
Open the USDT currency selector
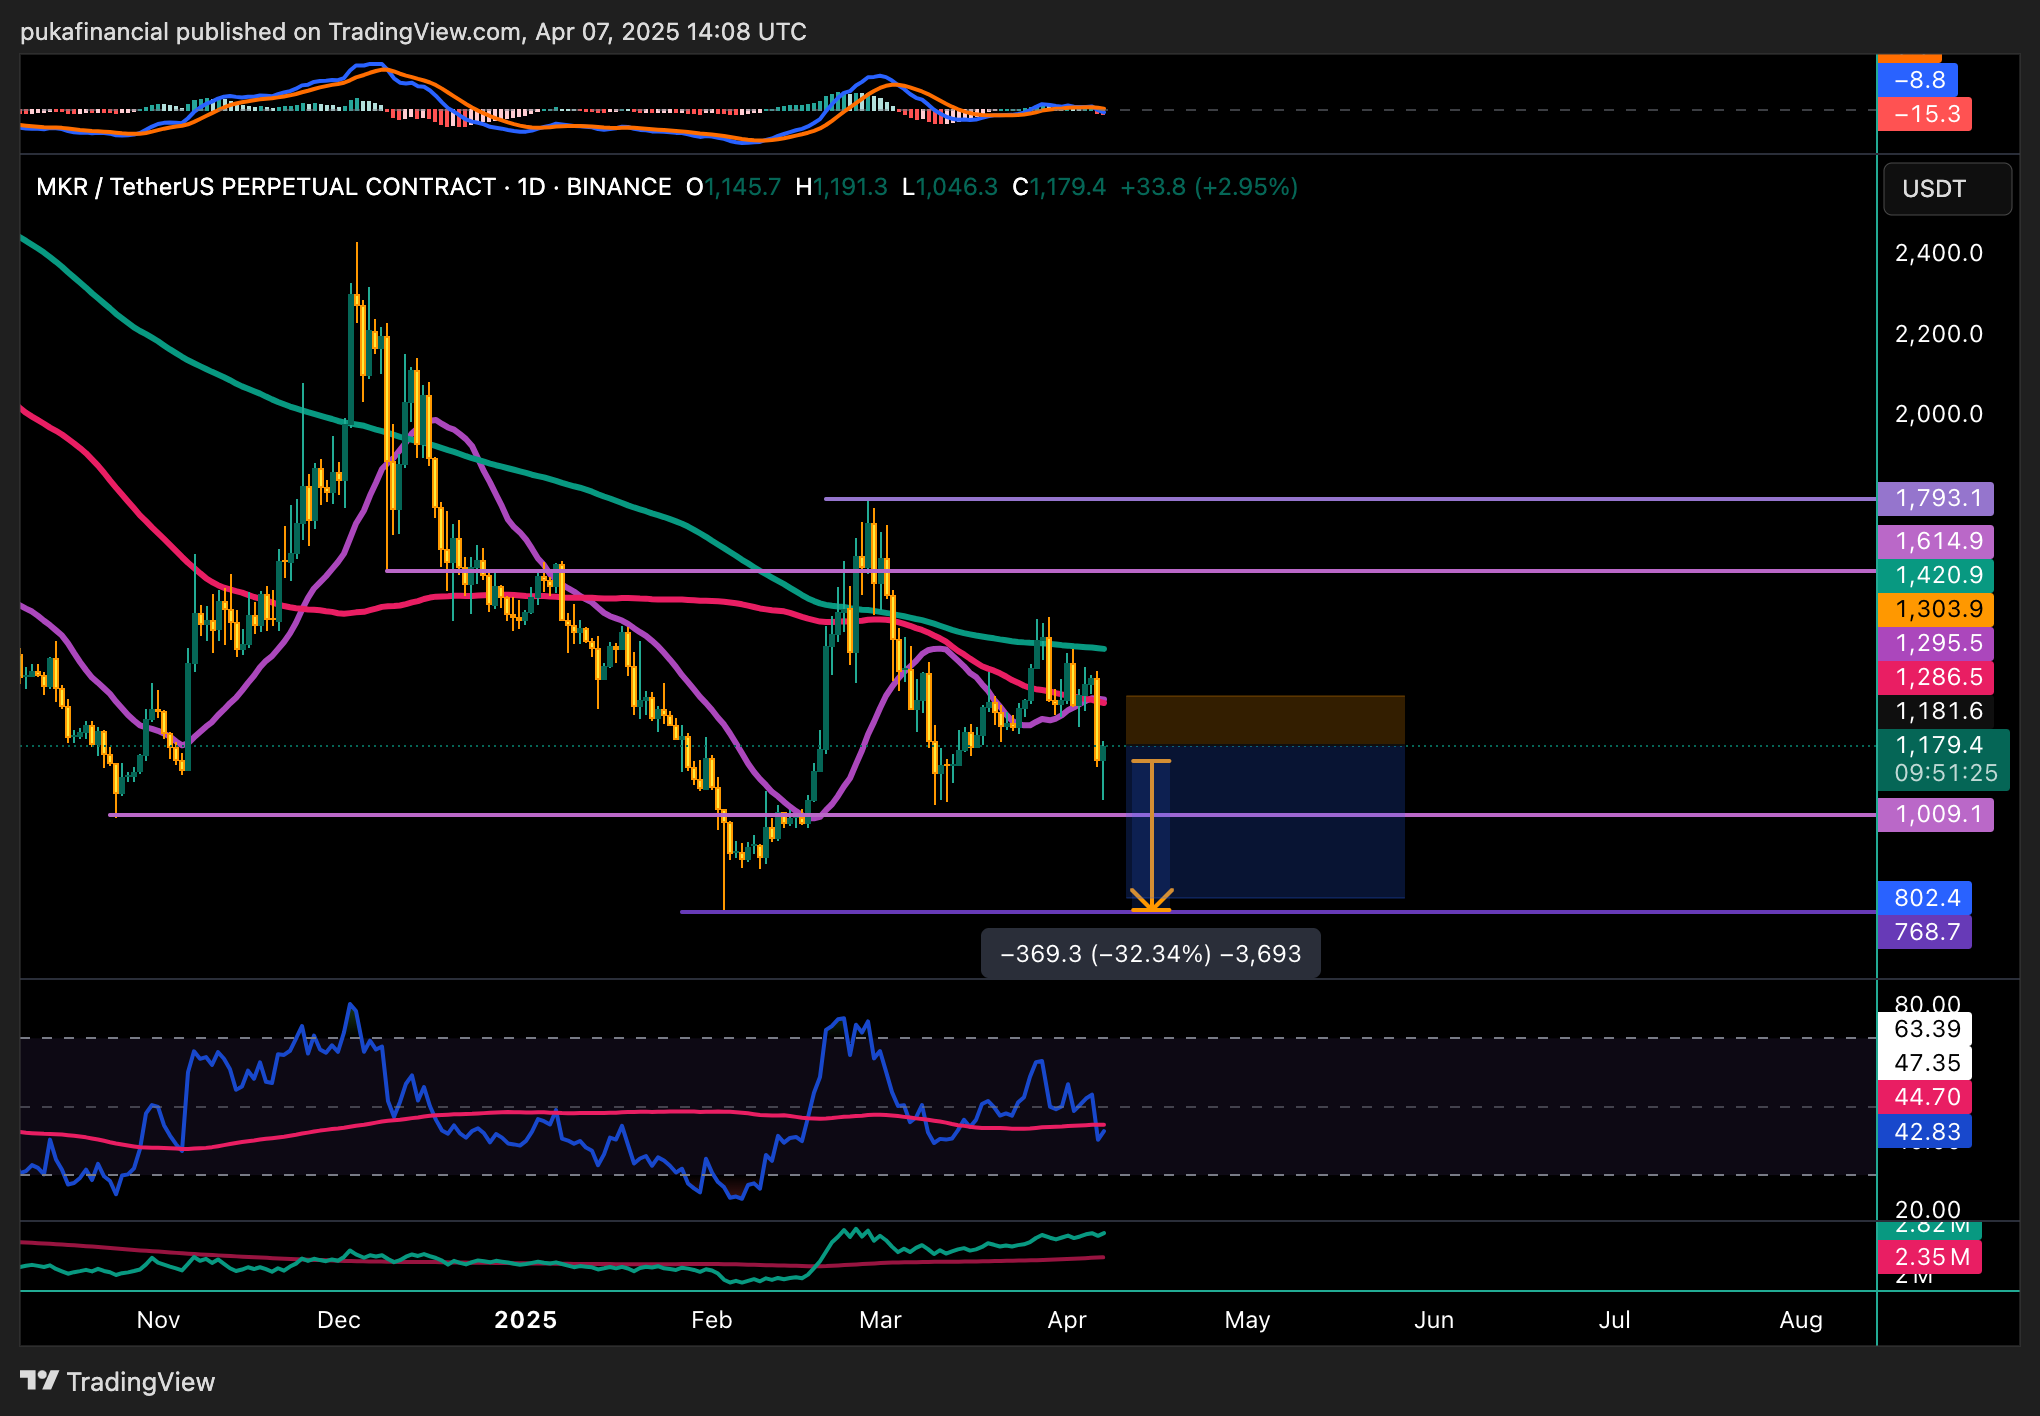coord(1946,189)
